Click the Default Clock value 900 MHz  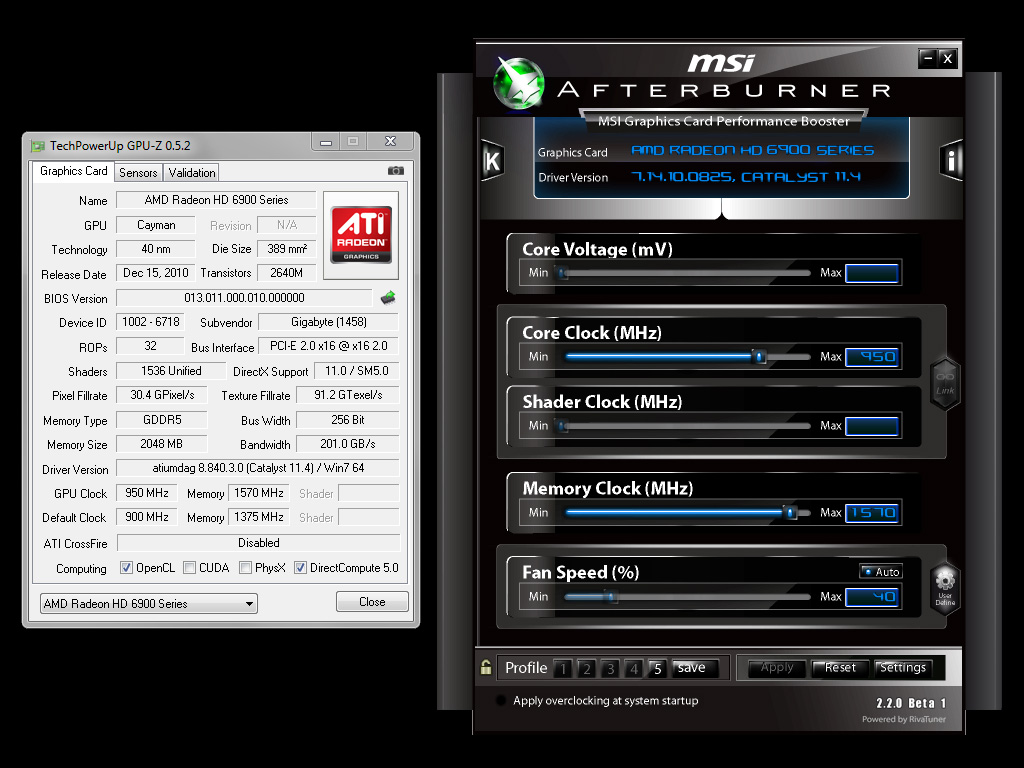pyautogui.click(x=147, y=517)
